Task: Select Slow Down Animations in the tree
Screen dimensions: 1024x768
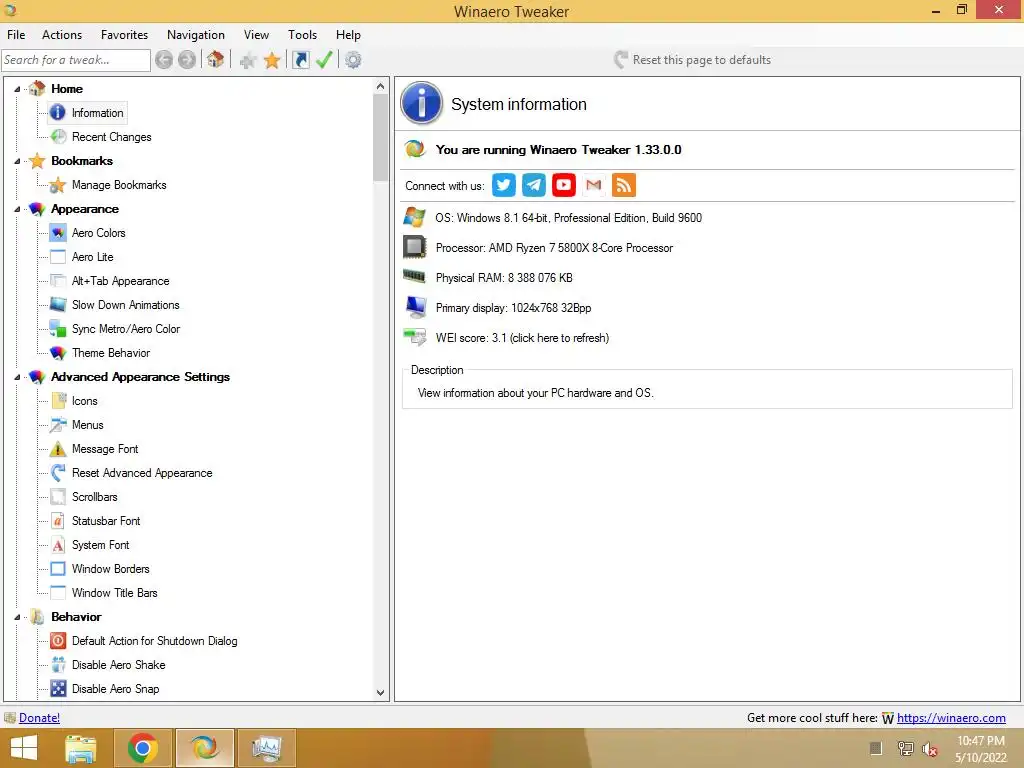Action: pyautogui.click(x=125, y=305)
